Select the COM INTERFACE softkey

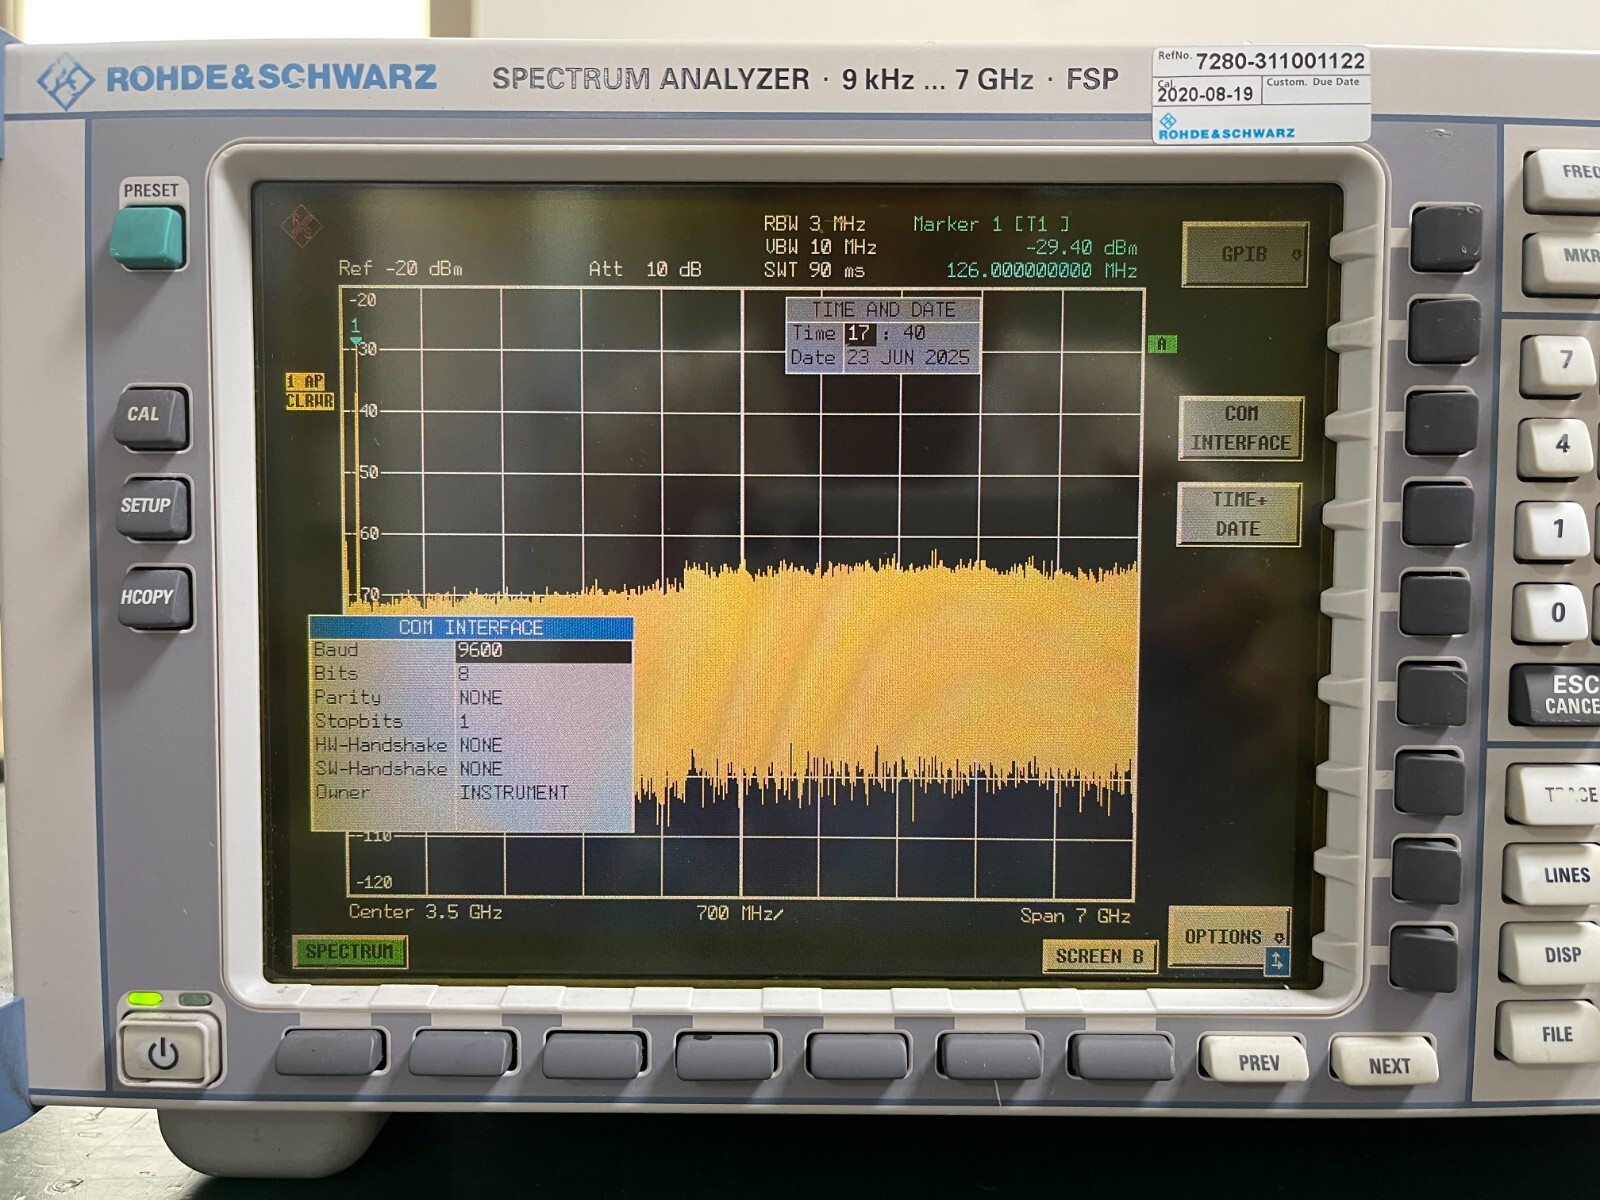tap(1241, 428)
